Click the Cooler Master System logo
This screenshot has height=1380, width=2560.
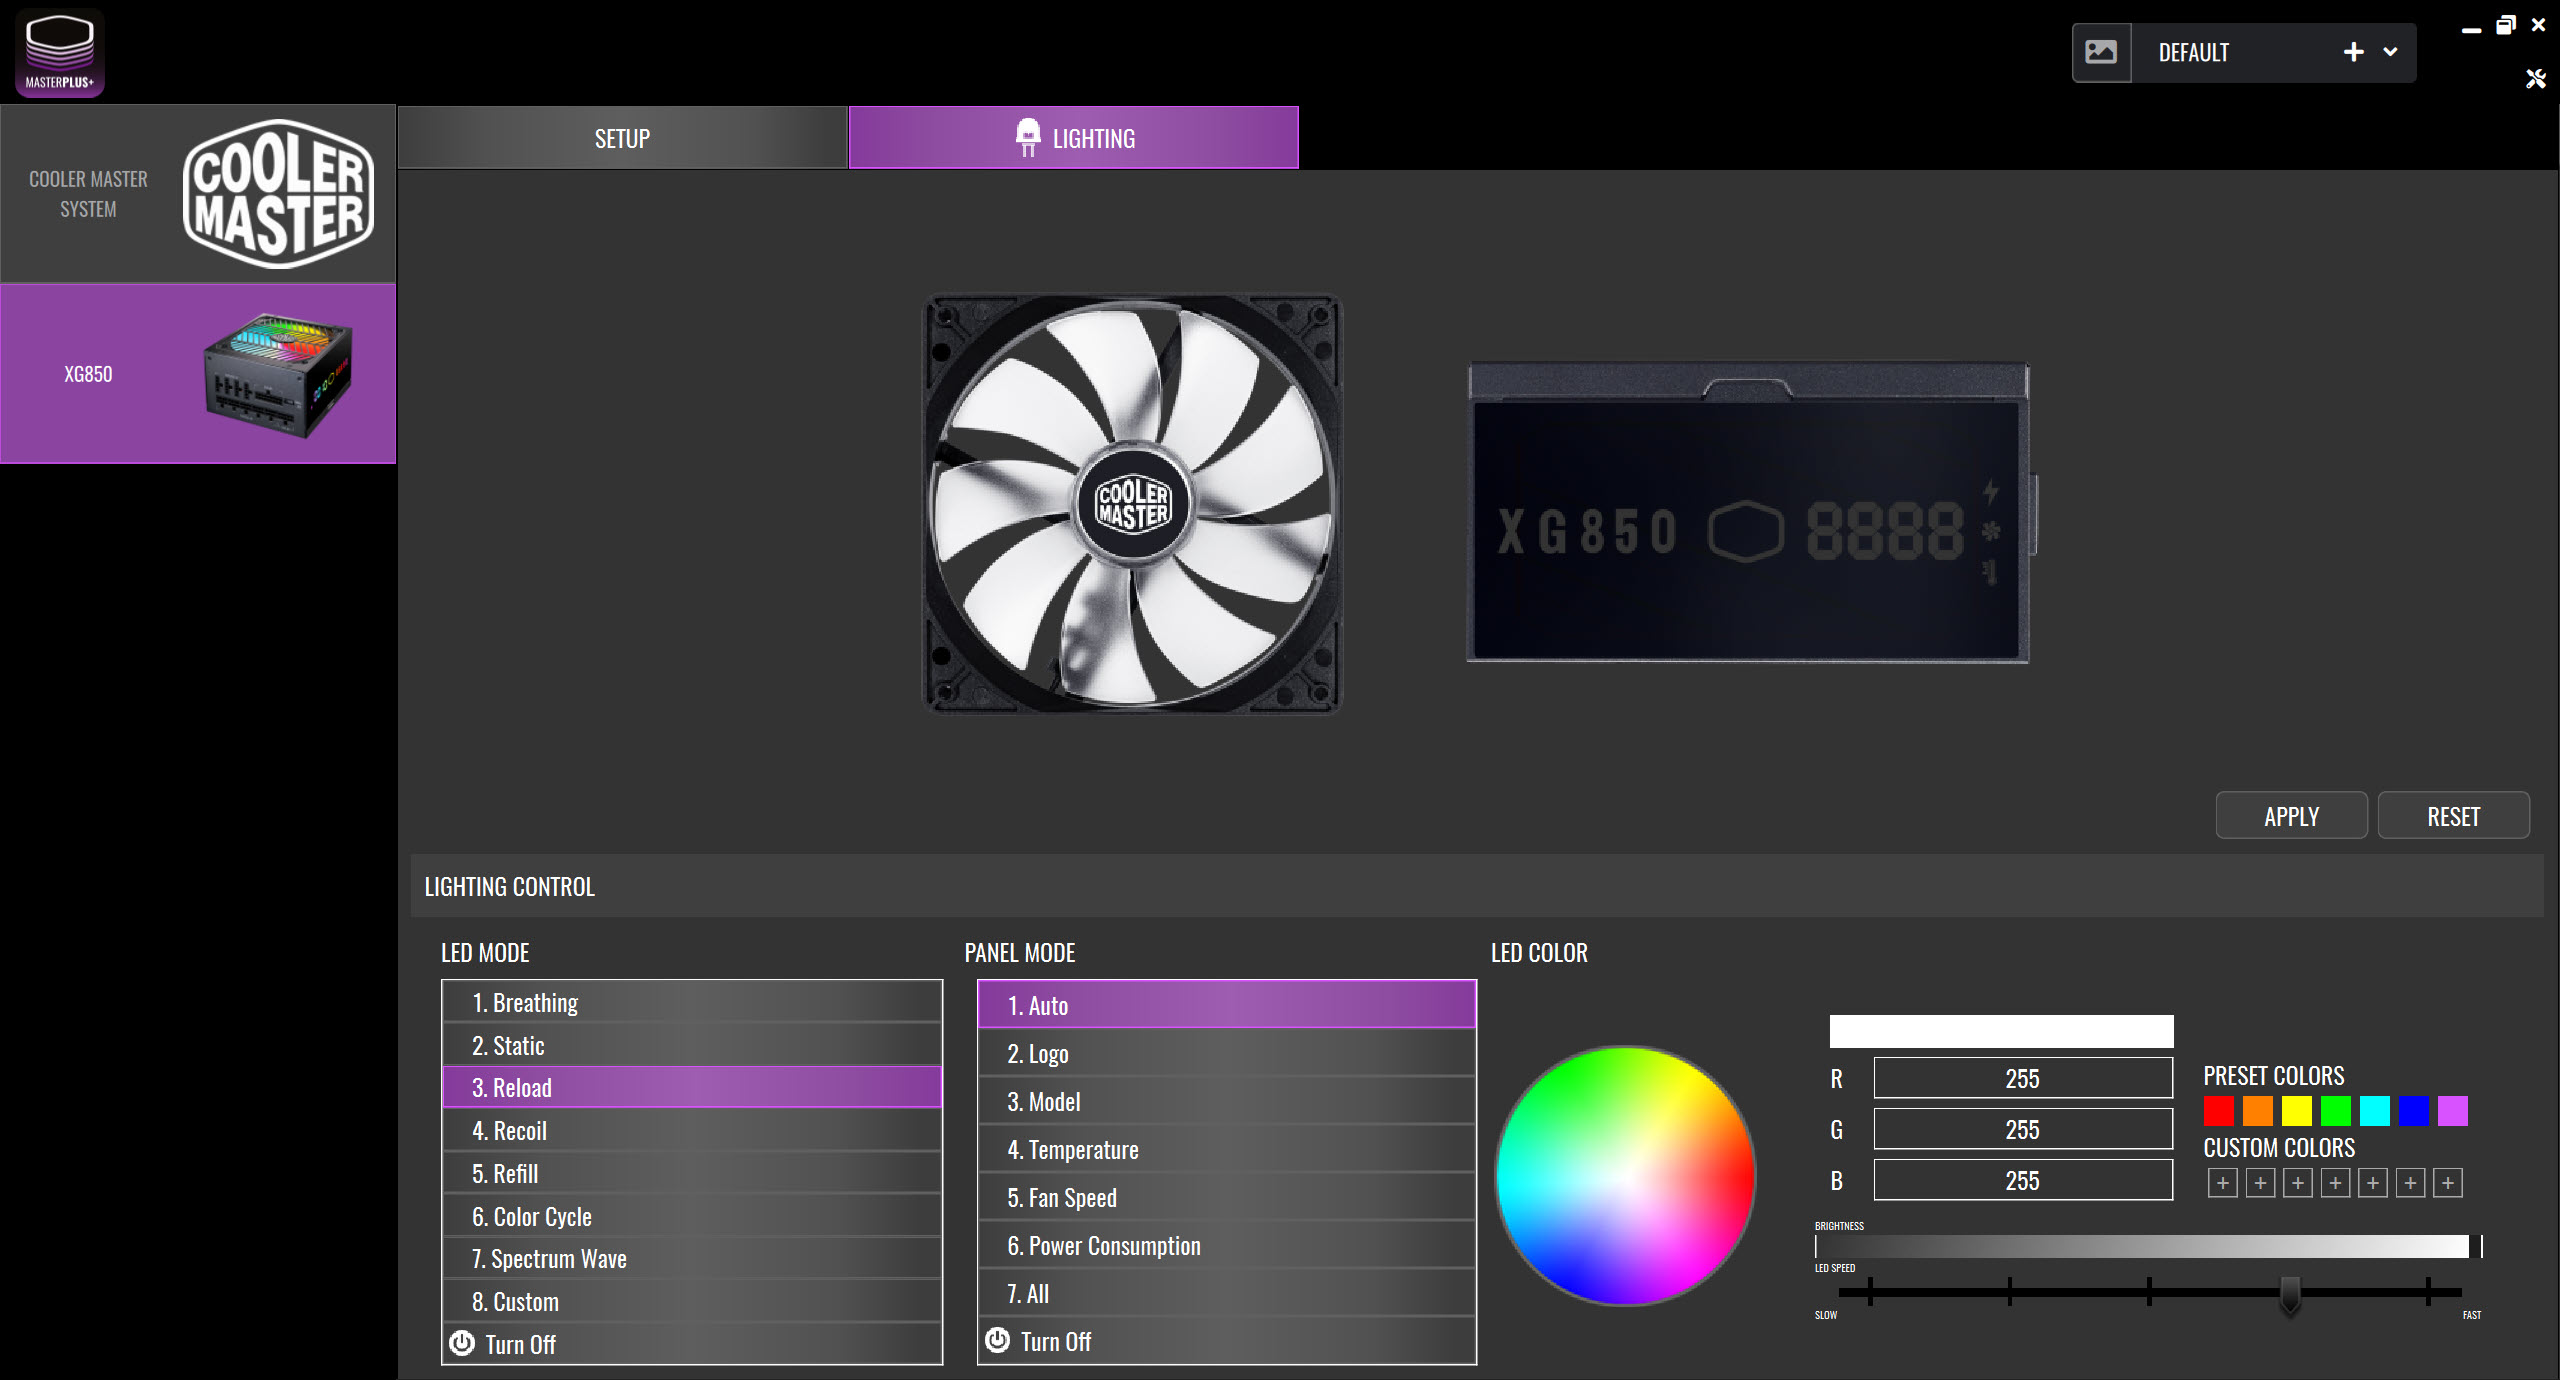click(x=278, y=194)
